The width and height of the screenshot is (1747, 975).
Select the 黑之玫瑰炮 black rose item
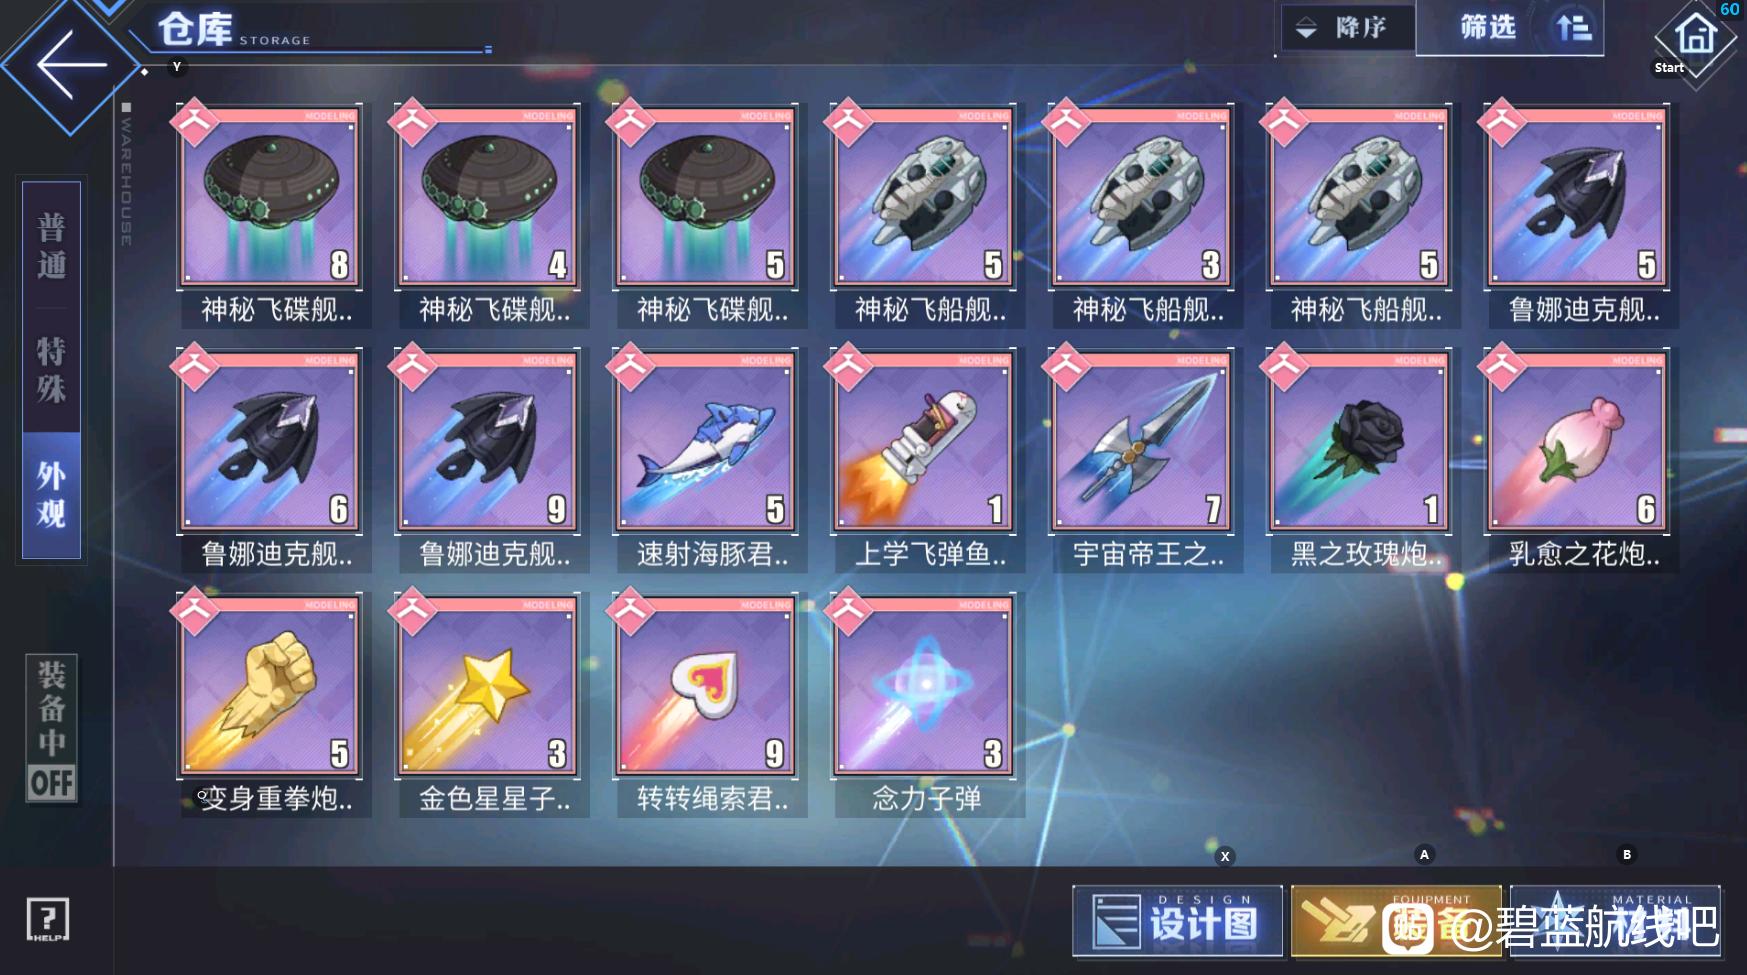1361,459
